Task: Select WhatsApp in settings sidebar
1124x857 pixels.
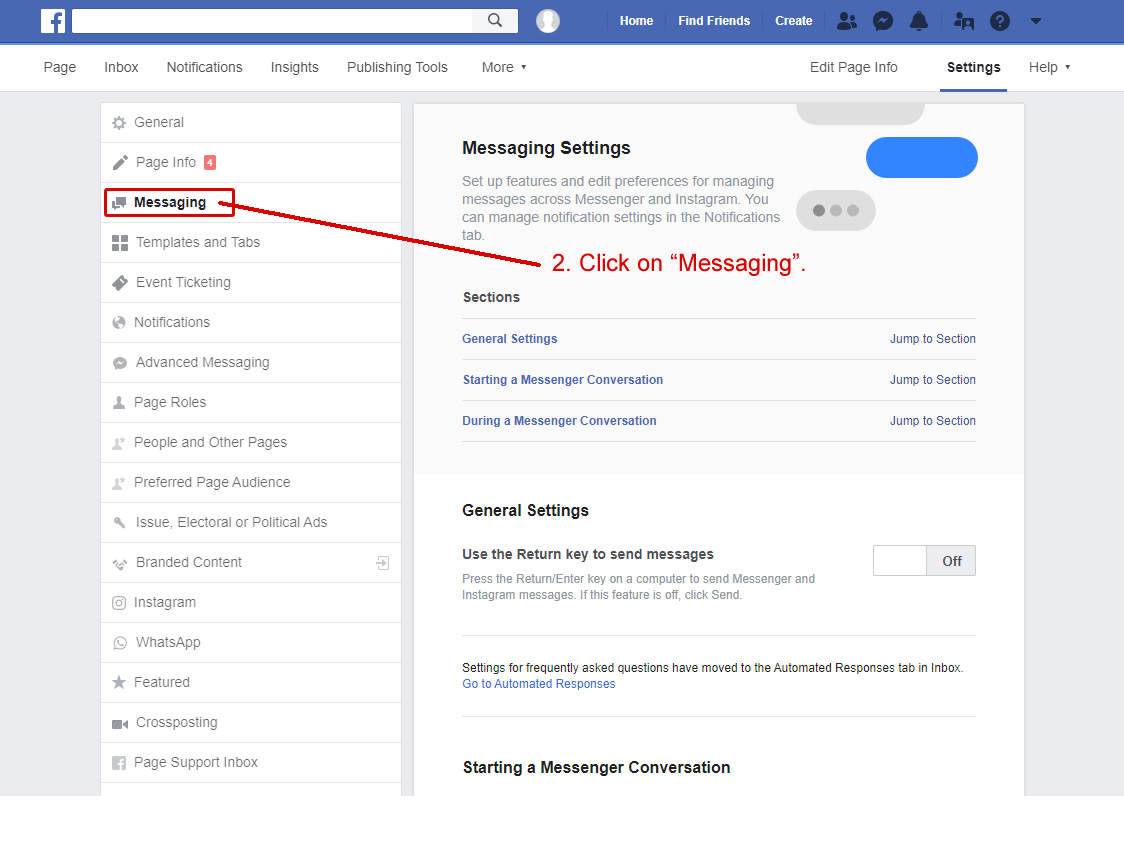Action: (251, 643)
